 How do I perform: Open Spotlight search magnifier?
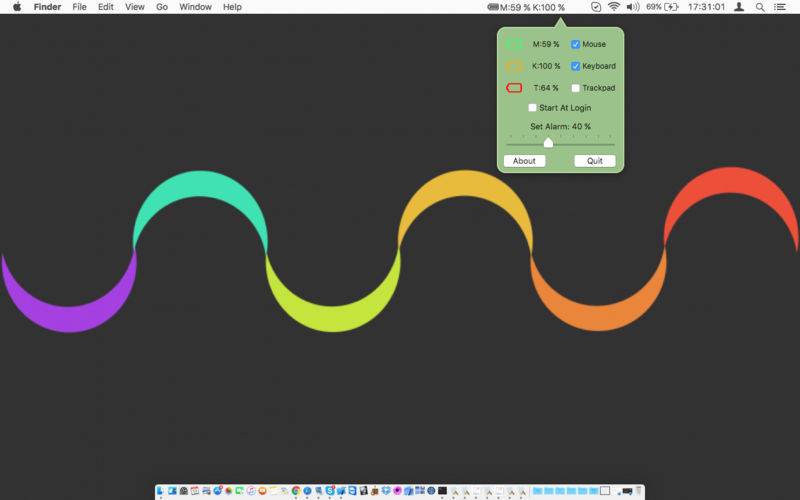tap(760, 7)
